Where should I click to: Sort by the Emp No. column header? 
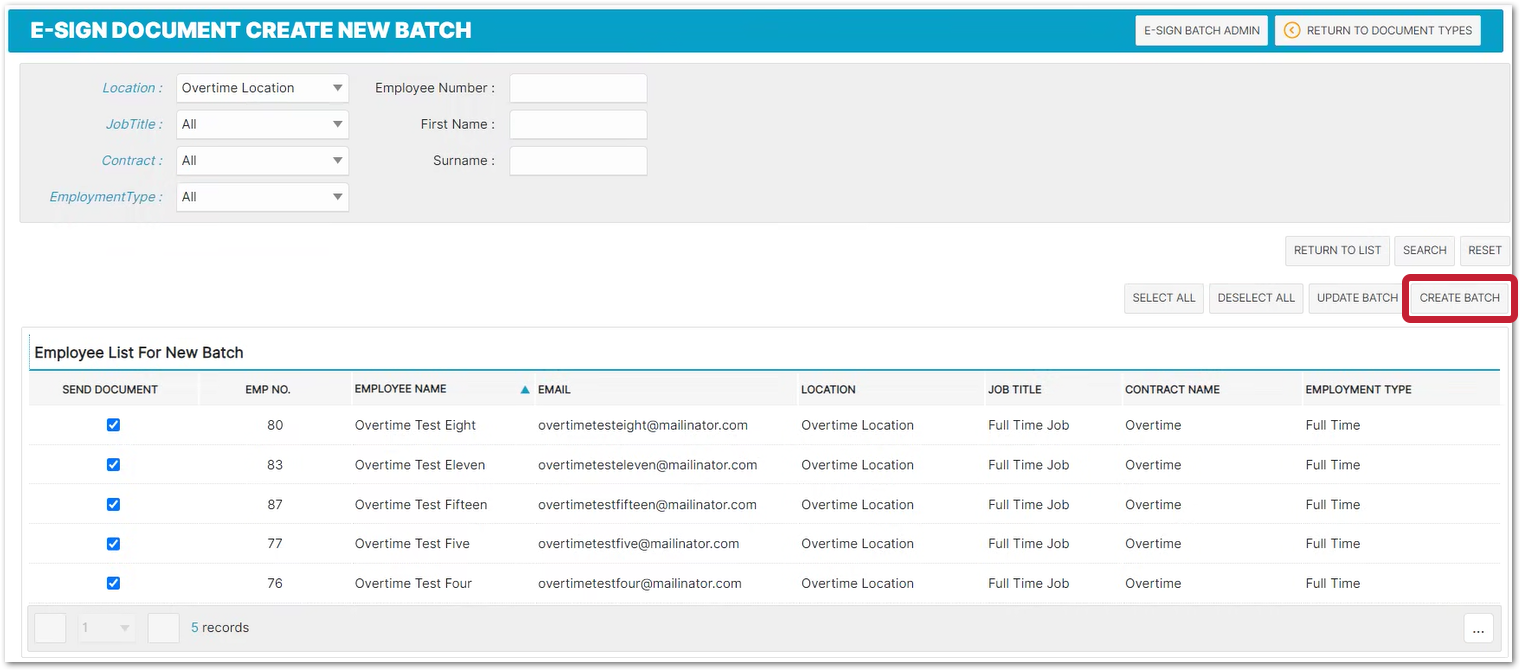[267, 390]
